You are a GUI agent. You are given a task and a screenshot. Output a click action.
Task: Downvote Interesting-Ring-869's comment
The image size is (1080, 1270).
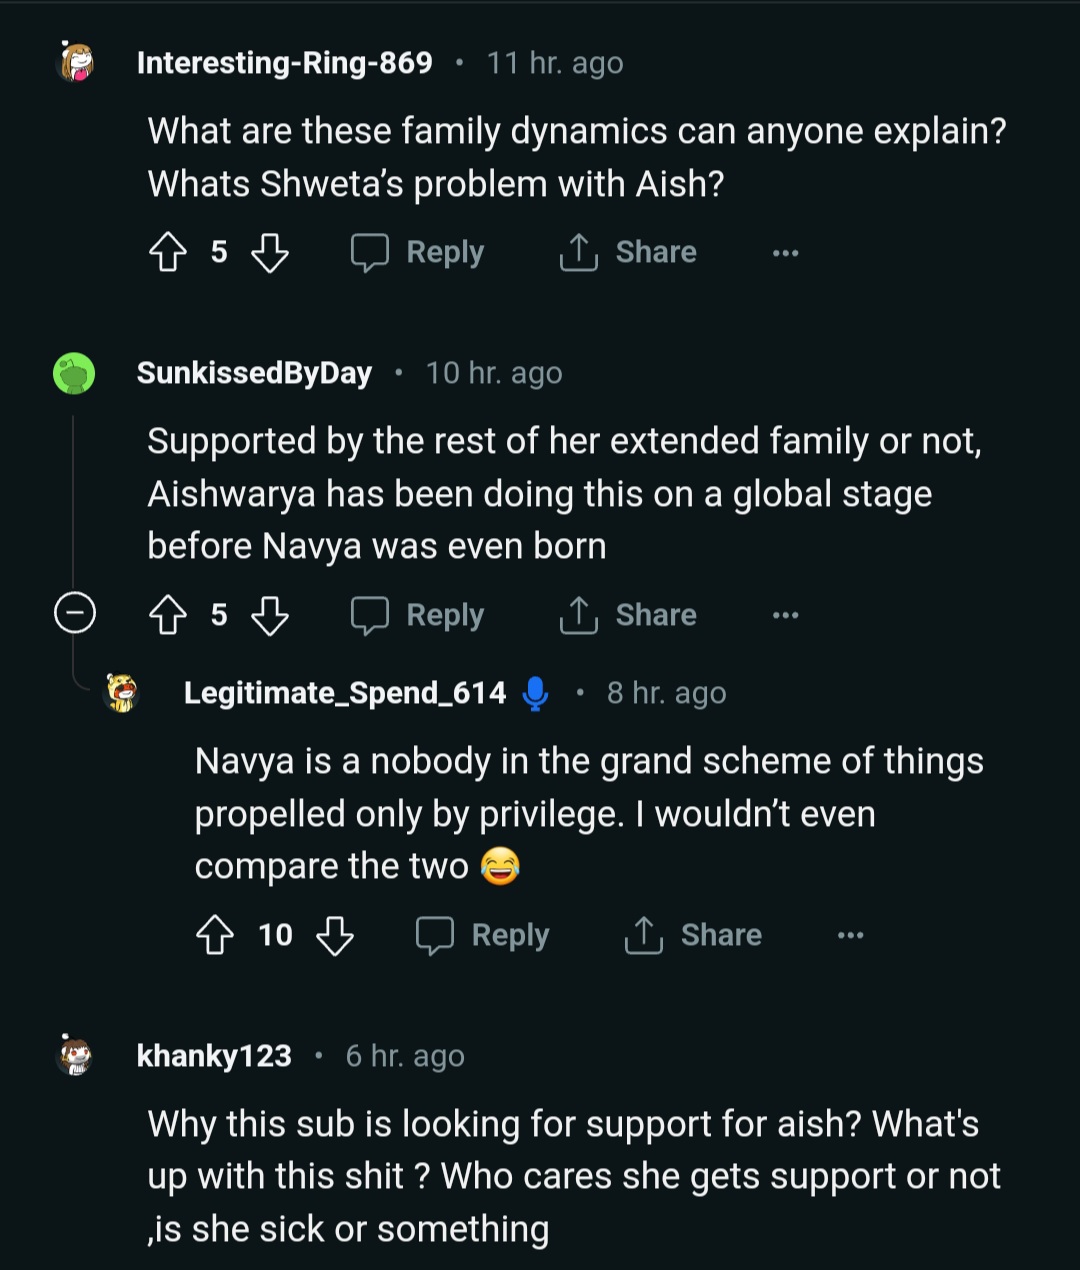[269, 253]
